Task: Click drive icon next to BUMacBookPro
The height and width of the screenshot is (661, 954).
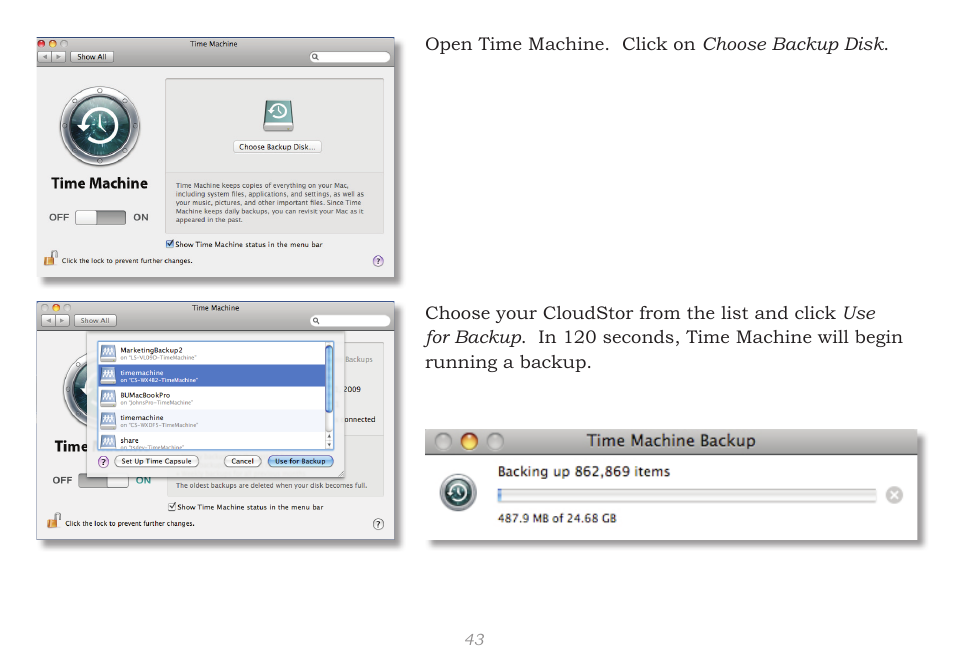Action: click(x=108, y=397)
